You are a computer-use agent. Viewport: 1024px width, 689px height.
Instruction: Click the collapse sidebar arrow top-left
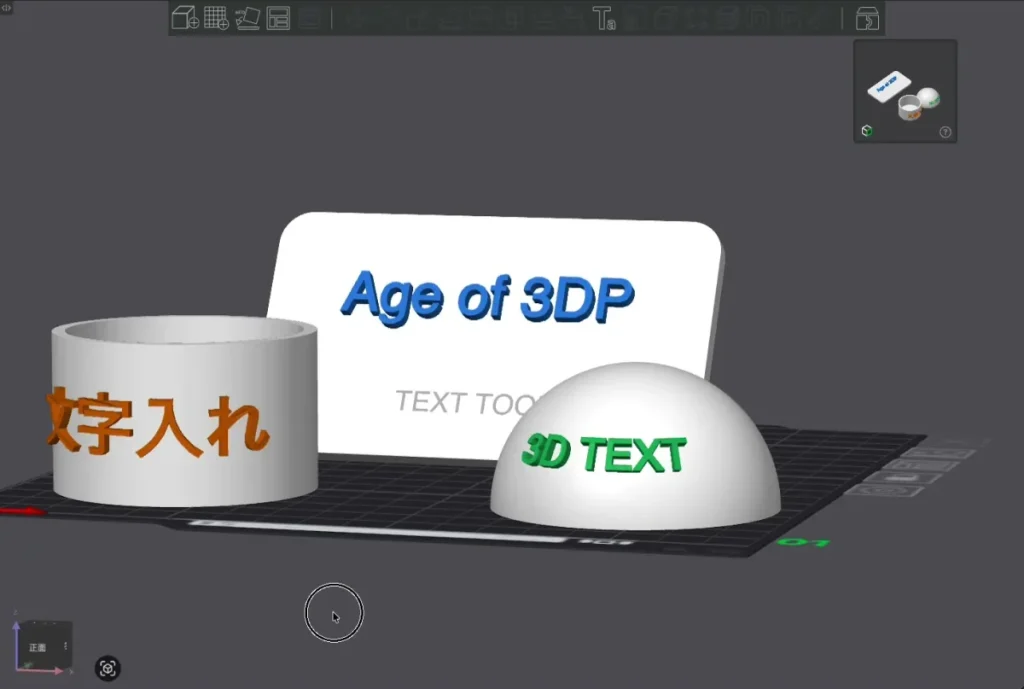pos(7,7)
